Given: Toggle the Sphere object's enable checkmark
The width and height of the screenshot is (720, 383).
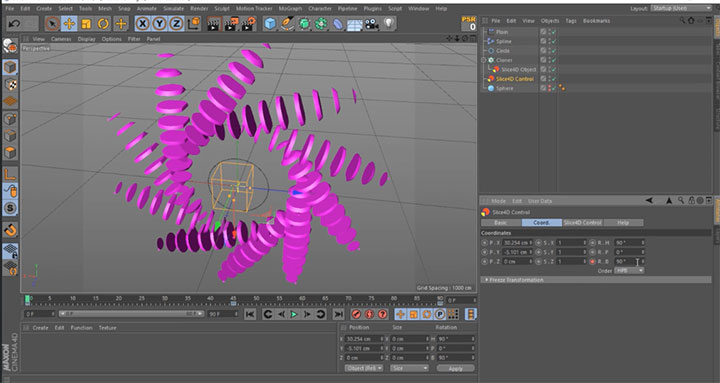Looking at the screenshot, I should (x=554, y=88).
